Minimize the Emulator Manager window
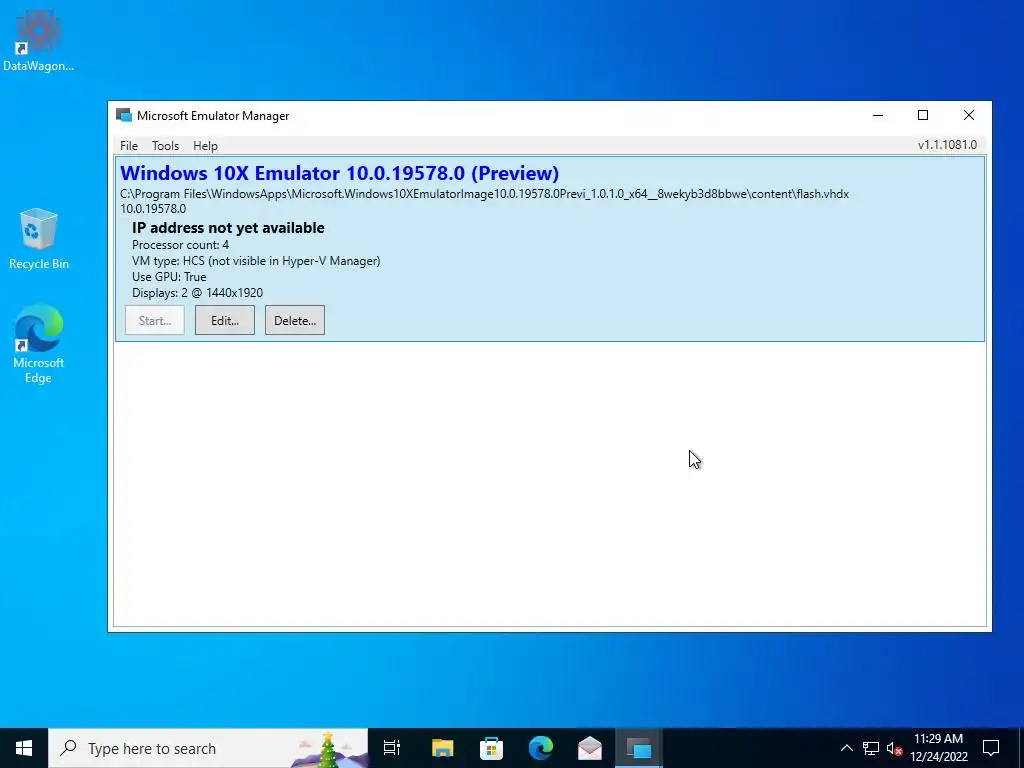 [878, 116]
